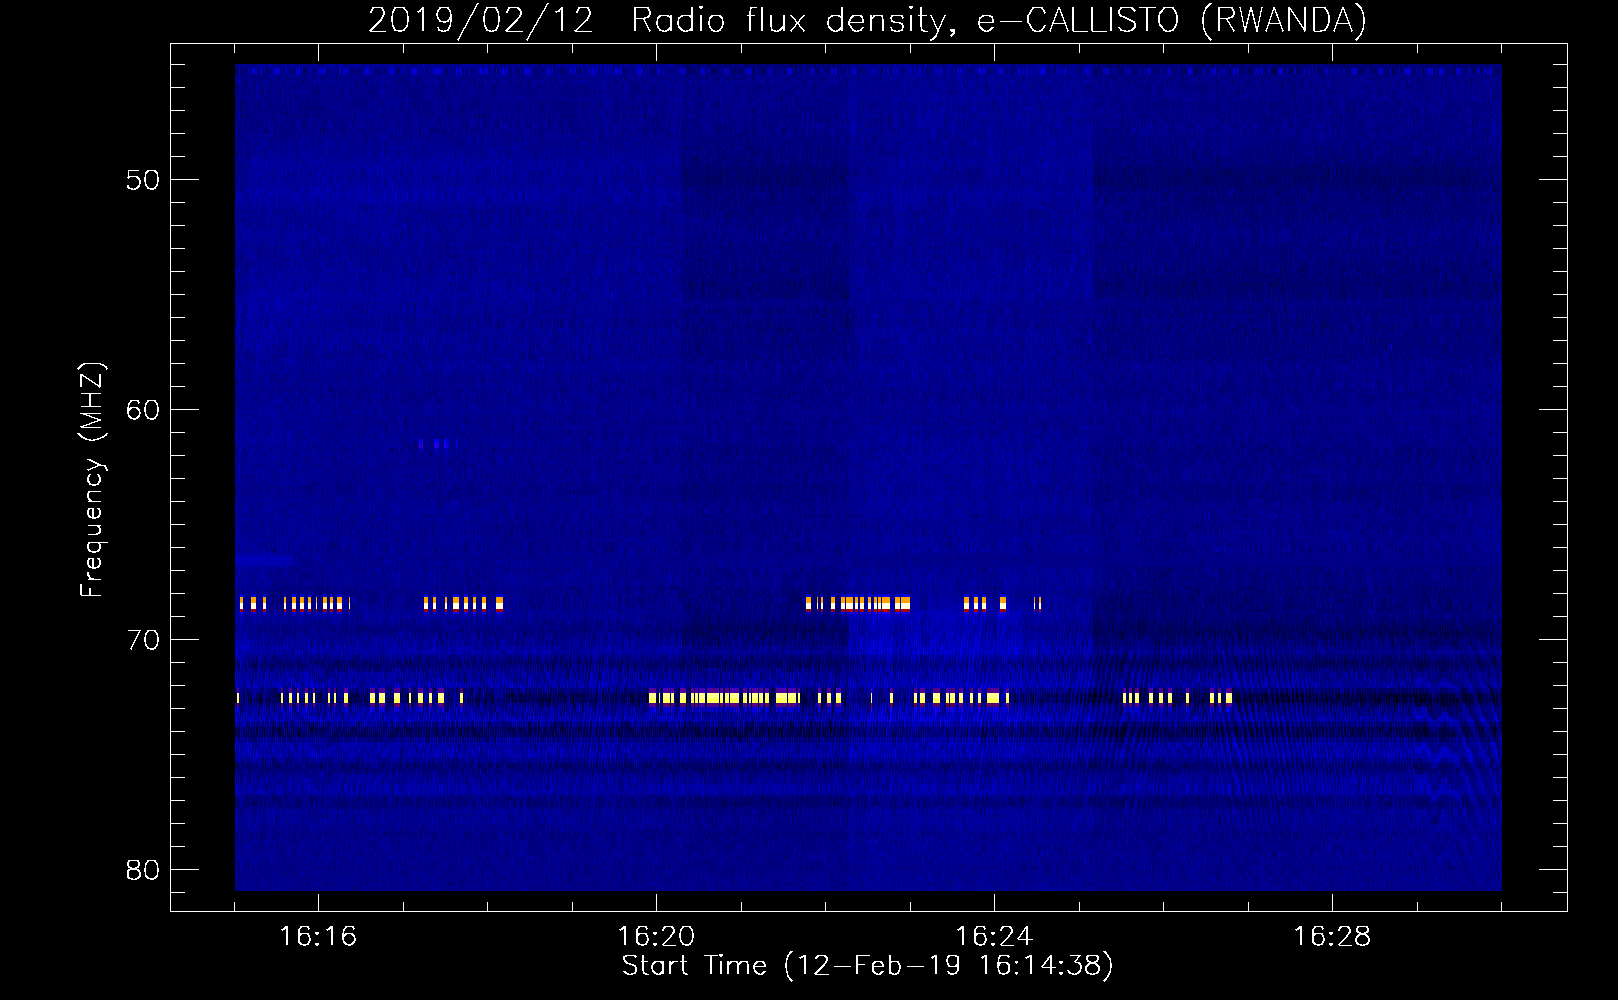Select the 50 frequency tick label

143,180
